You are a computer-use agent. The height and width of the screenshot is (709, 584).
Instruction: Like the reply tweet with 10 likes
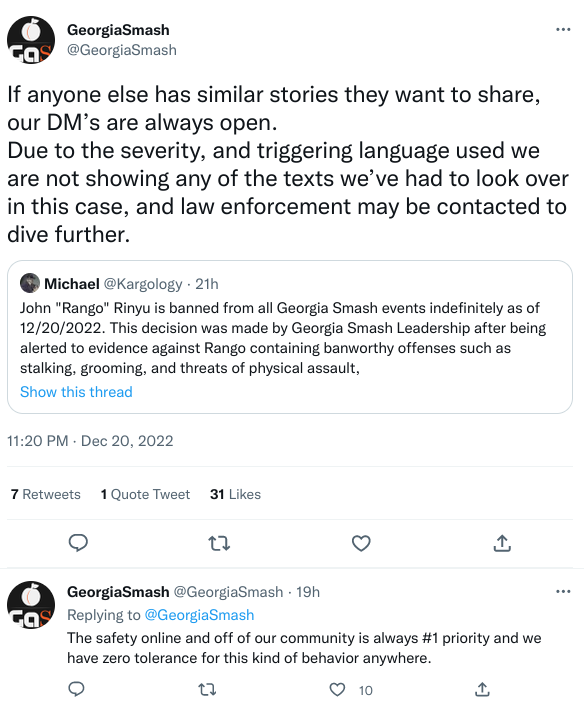pos(337,690)
